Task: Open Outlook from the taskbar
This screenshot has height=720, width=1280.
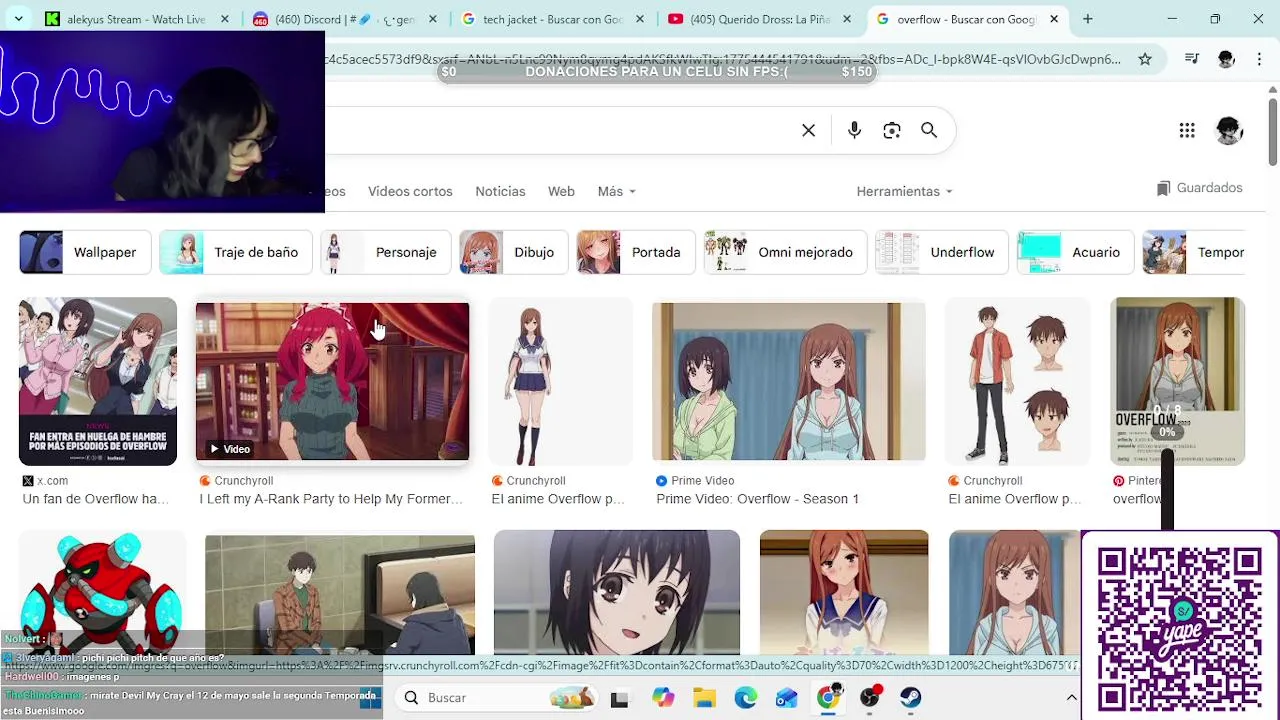Action: tap(787, 698)
